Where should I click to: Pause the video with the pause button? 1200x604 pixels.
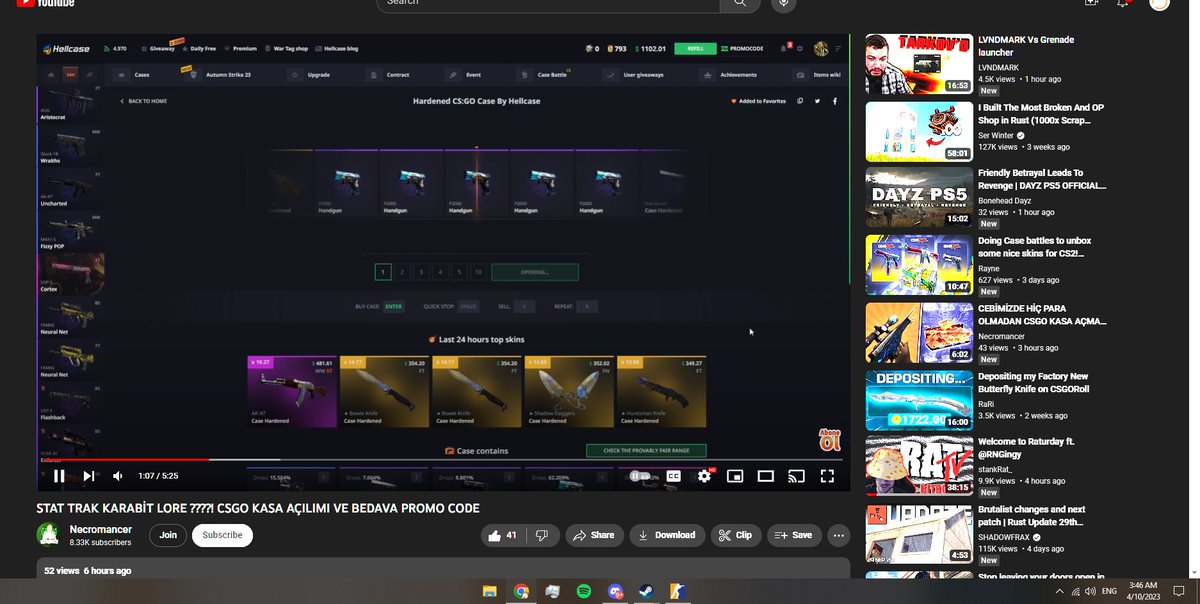coord(59,476)
